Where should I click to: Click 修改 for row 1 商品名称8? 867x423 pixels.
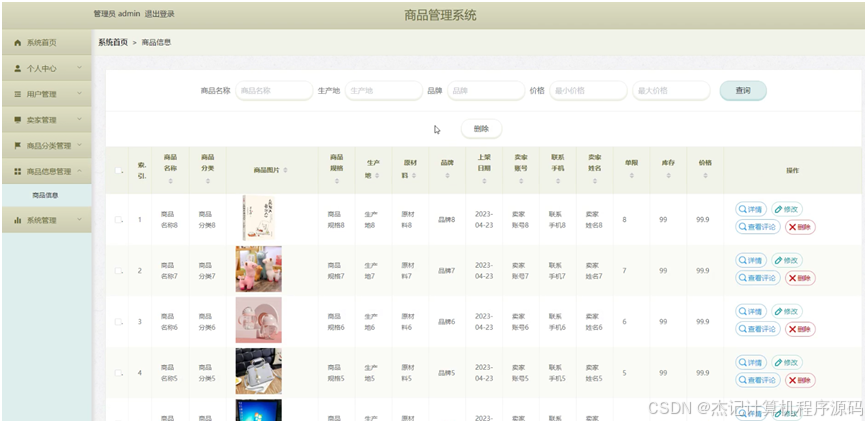click(x=787, y=210)
